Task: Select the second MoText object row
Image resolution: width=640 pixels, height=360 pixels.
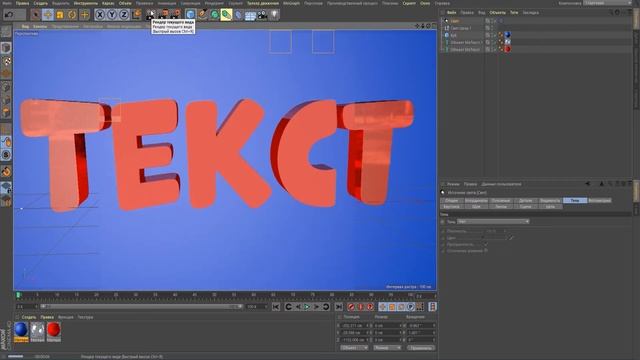Action: (x=465, y=49)
